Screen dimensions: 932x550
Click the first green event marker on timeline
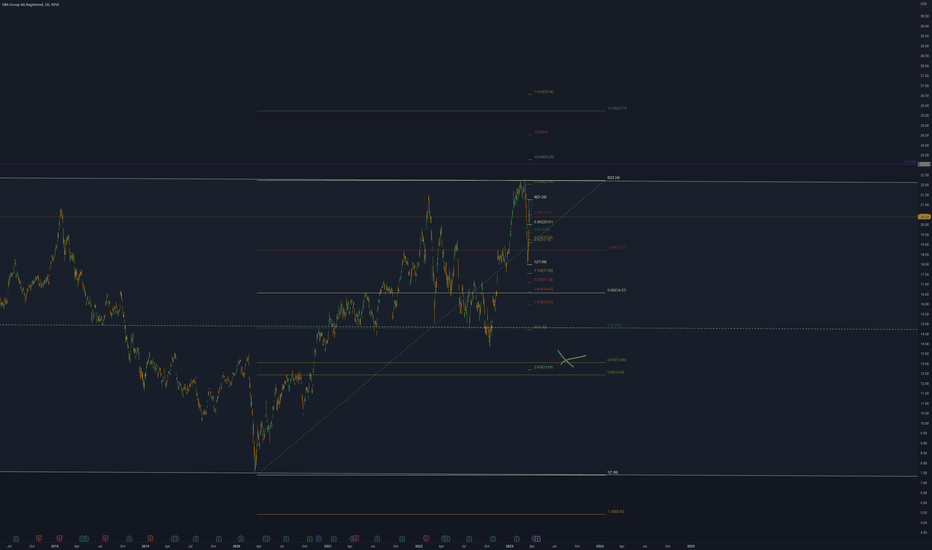pyautogui.click(x=16, y=539)
